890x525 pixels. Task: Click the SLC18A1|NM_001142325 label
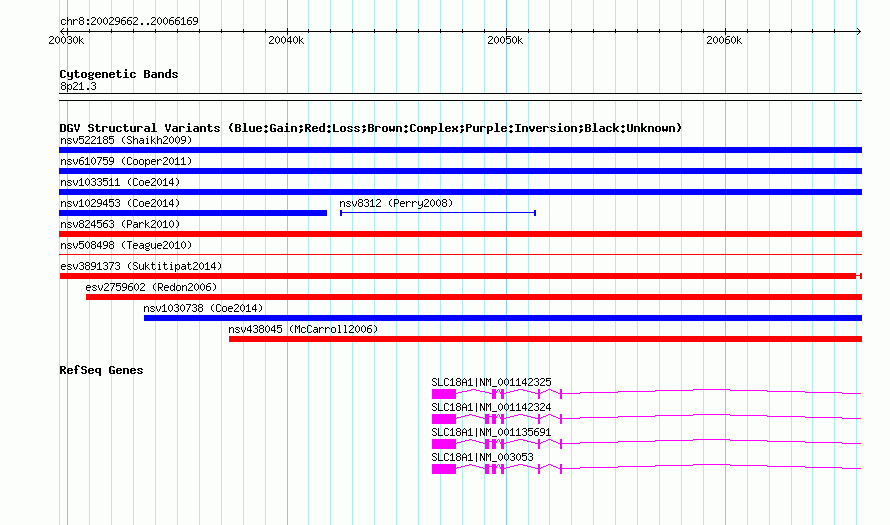[491, 383]
